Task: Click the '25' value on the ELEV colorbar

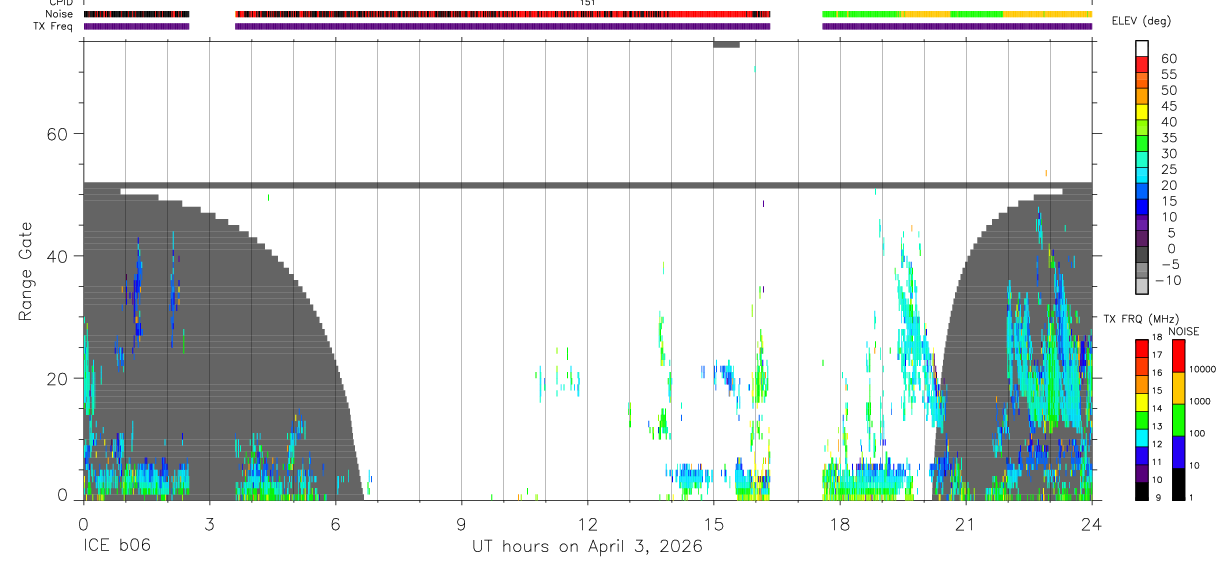Action: [1168, 169]
